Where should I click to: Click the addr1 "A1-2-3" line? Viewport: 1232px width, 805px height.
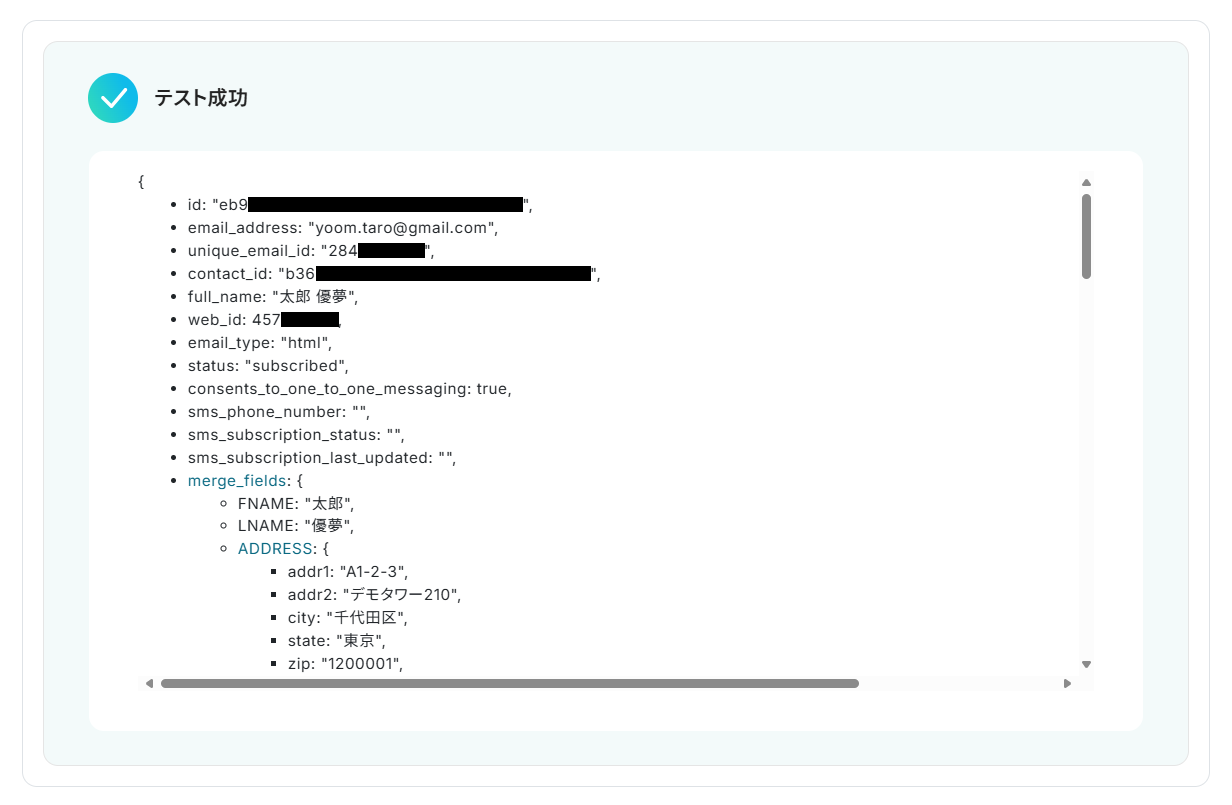click(x=348, y=572)
